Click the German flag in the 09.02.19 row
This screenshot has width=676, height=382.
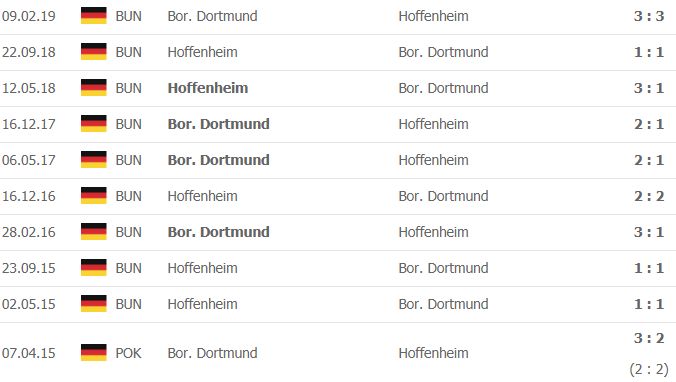tap(94, 16)
